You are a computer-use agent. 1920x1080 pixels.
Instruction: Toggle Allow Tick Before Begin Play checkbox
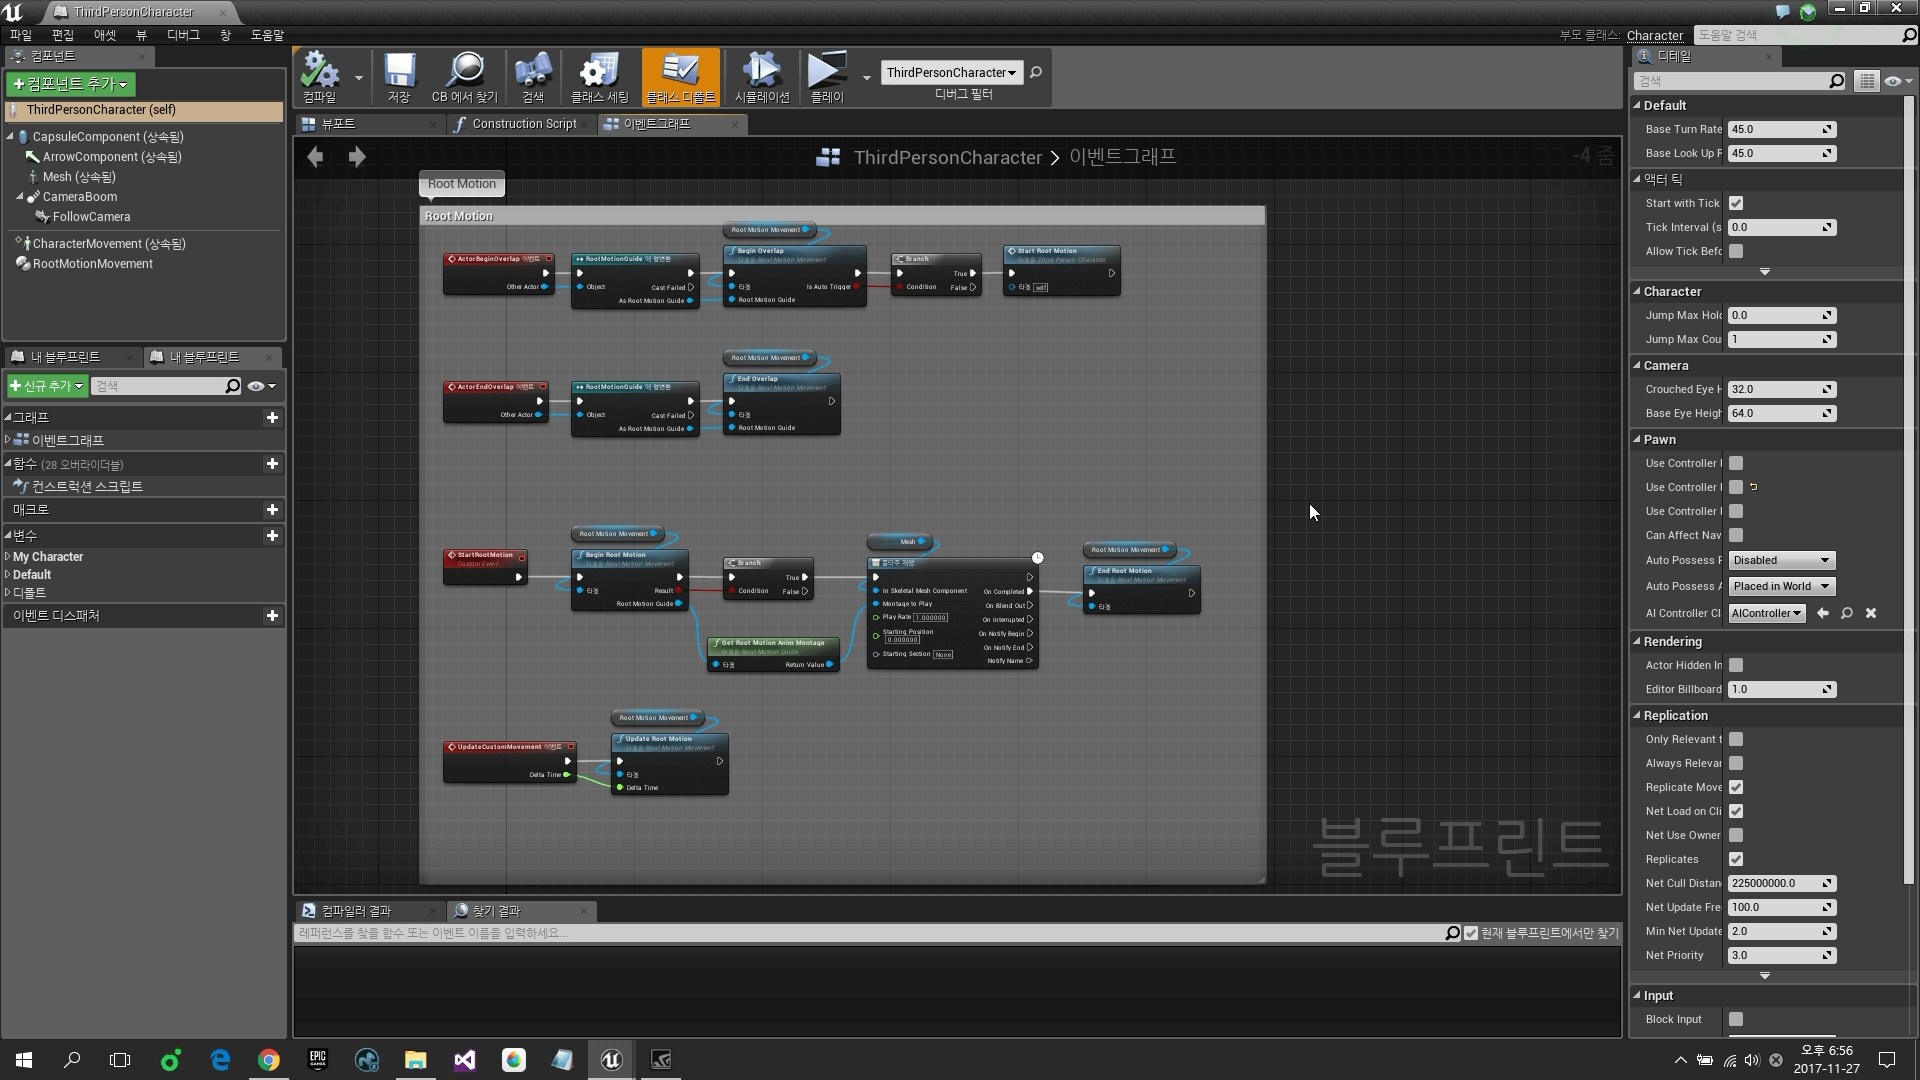pos(1736,251)
